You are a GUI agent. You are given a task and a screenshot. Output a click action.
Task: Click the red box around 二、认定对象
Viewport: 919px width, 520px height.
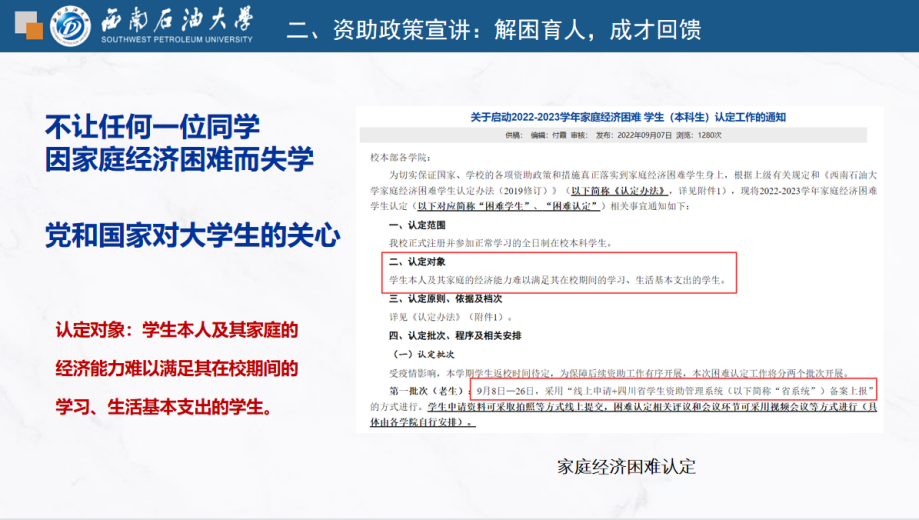click(x=560, y=272)
